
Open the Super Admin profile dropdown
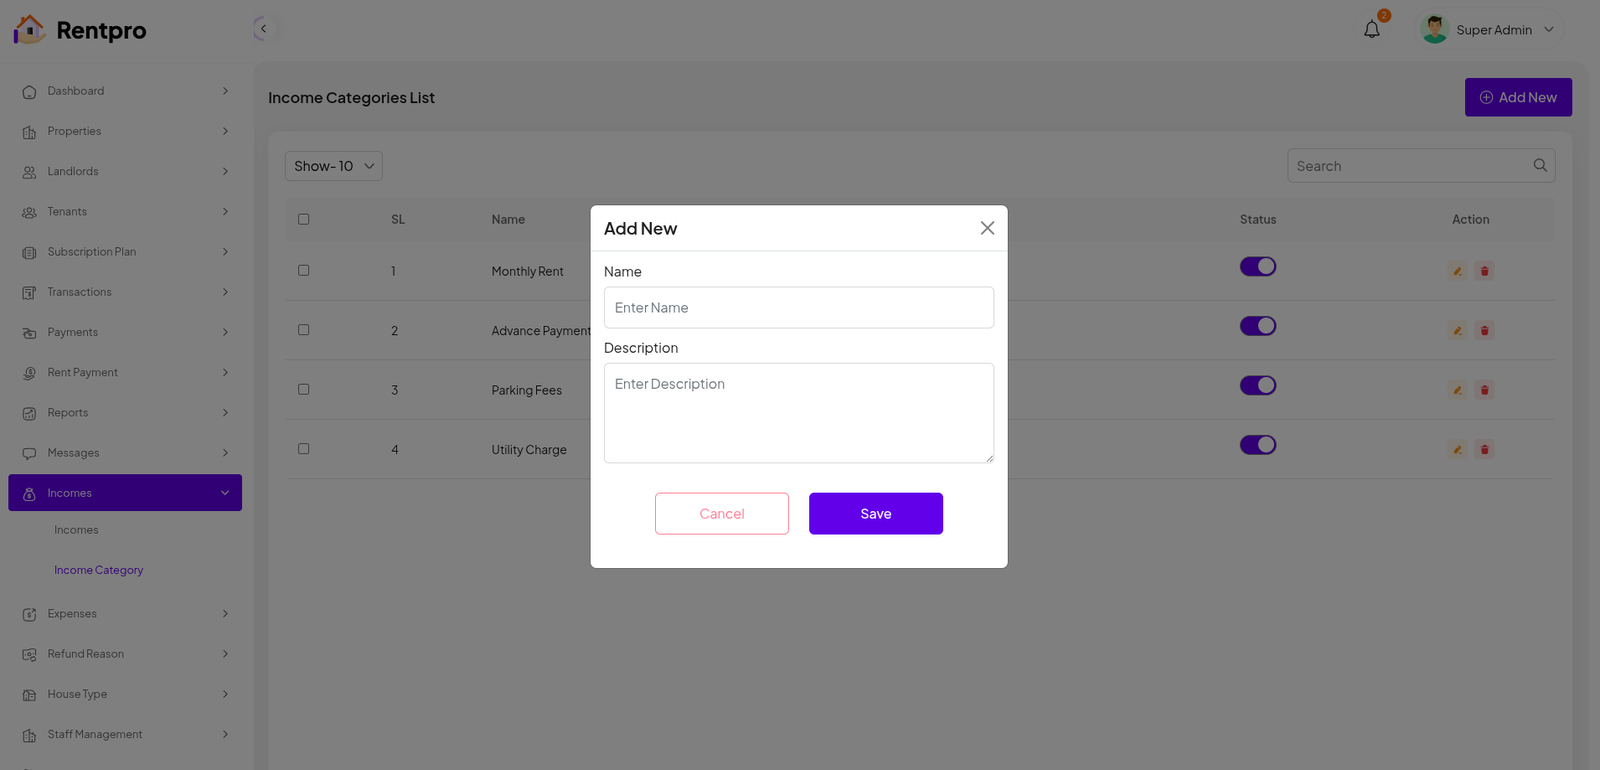1493,30
